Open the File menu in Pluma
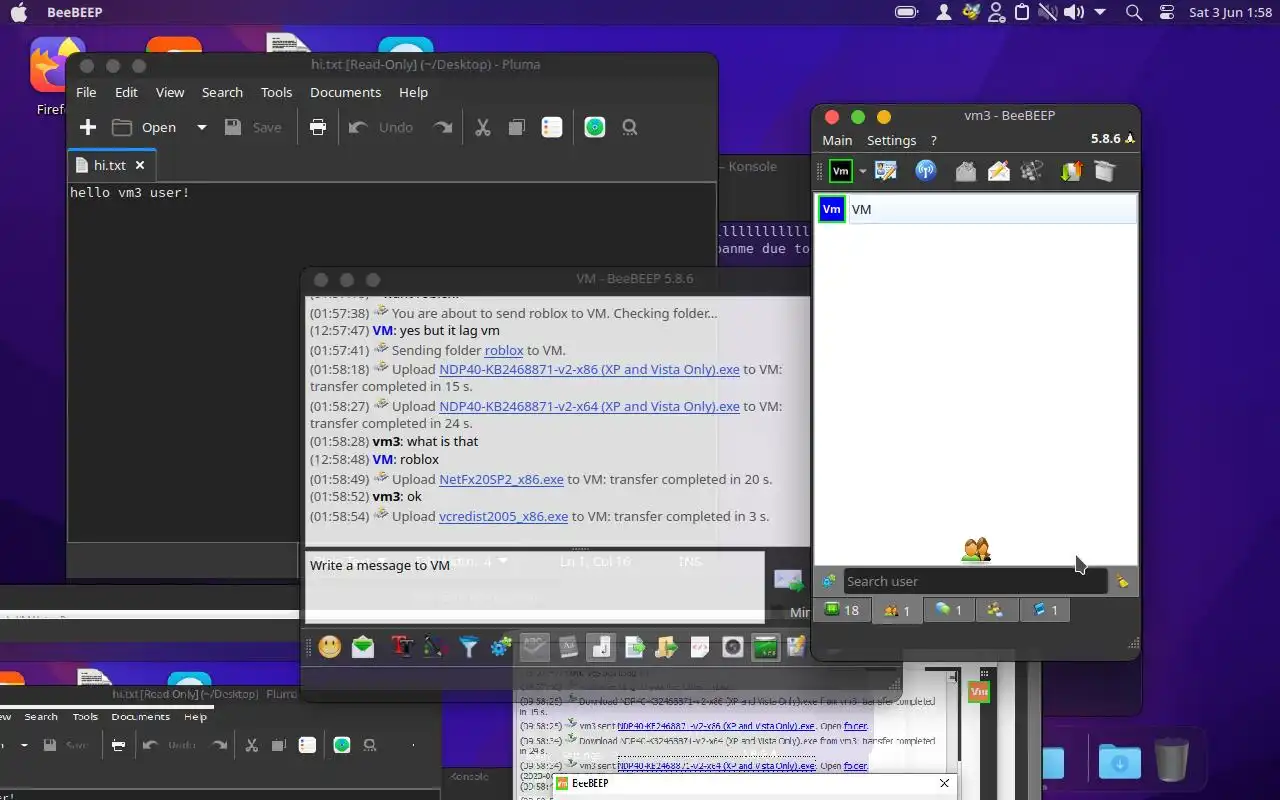1280x800 pixels. coord(86,92)
